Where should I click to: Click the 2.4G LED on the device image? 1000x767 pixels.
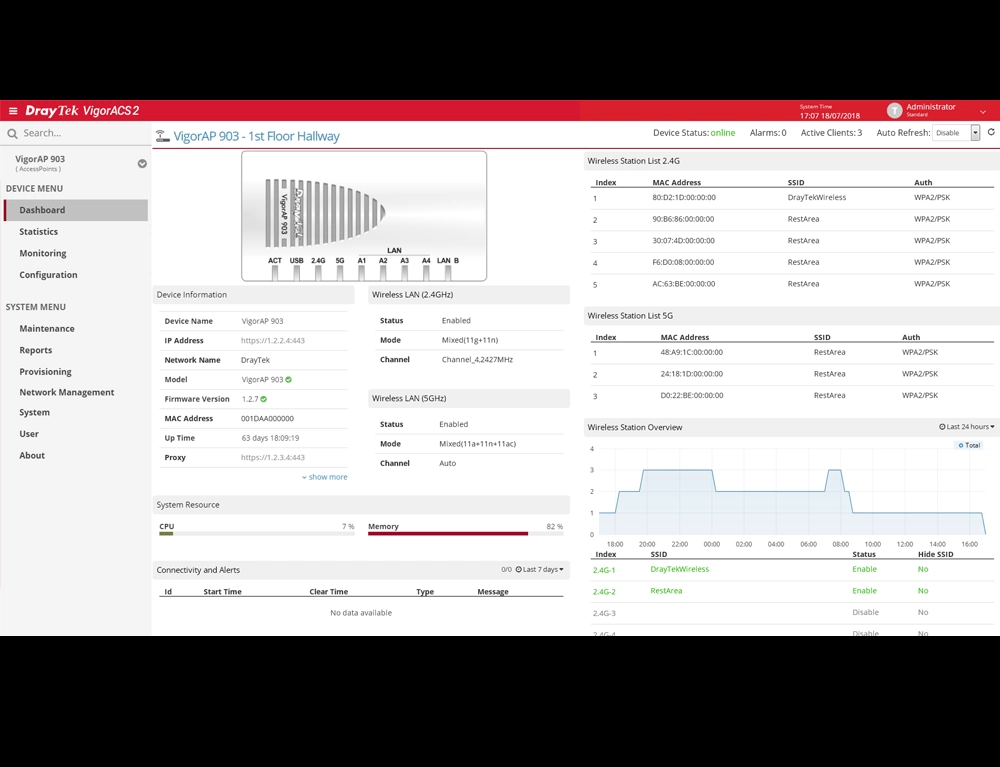(318, 273)
